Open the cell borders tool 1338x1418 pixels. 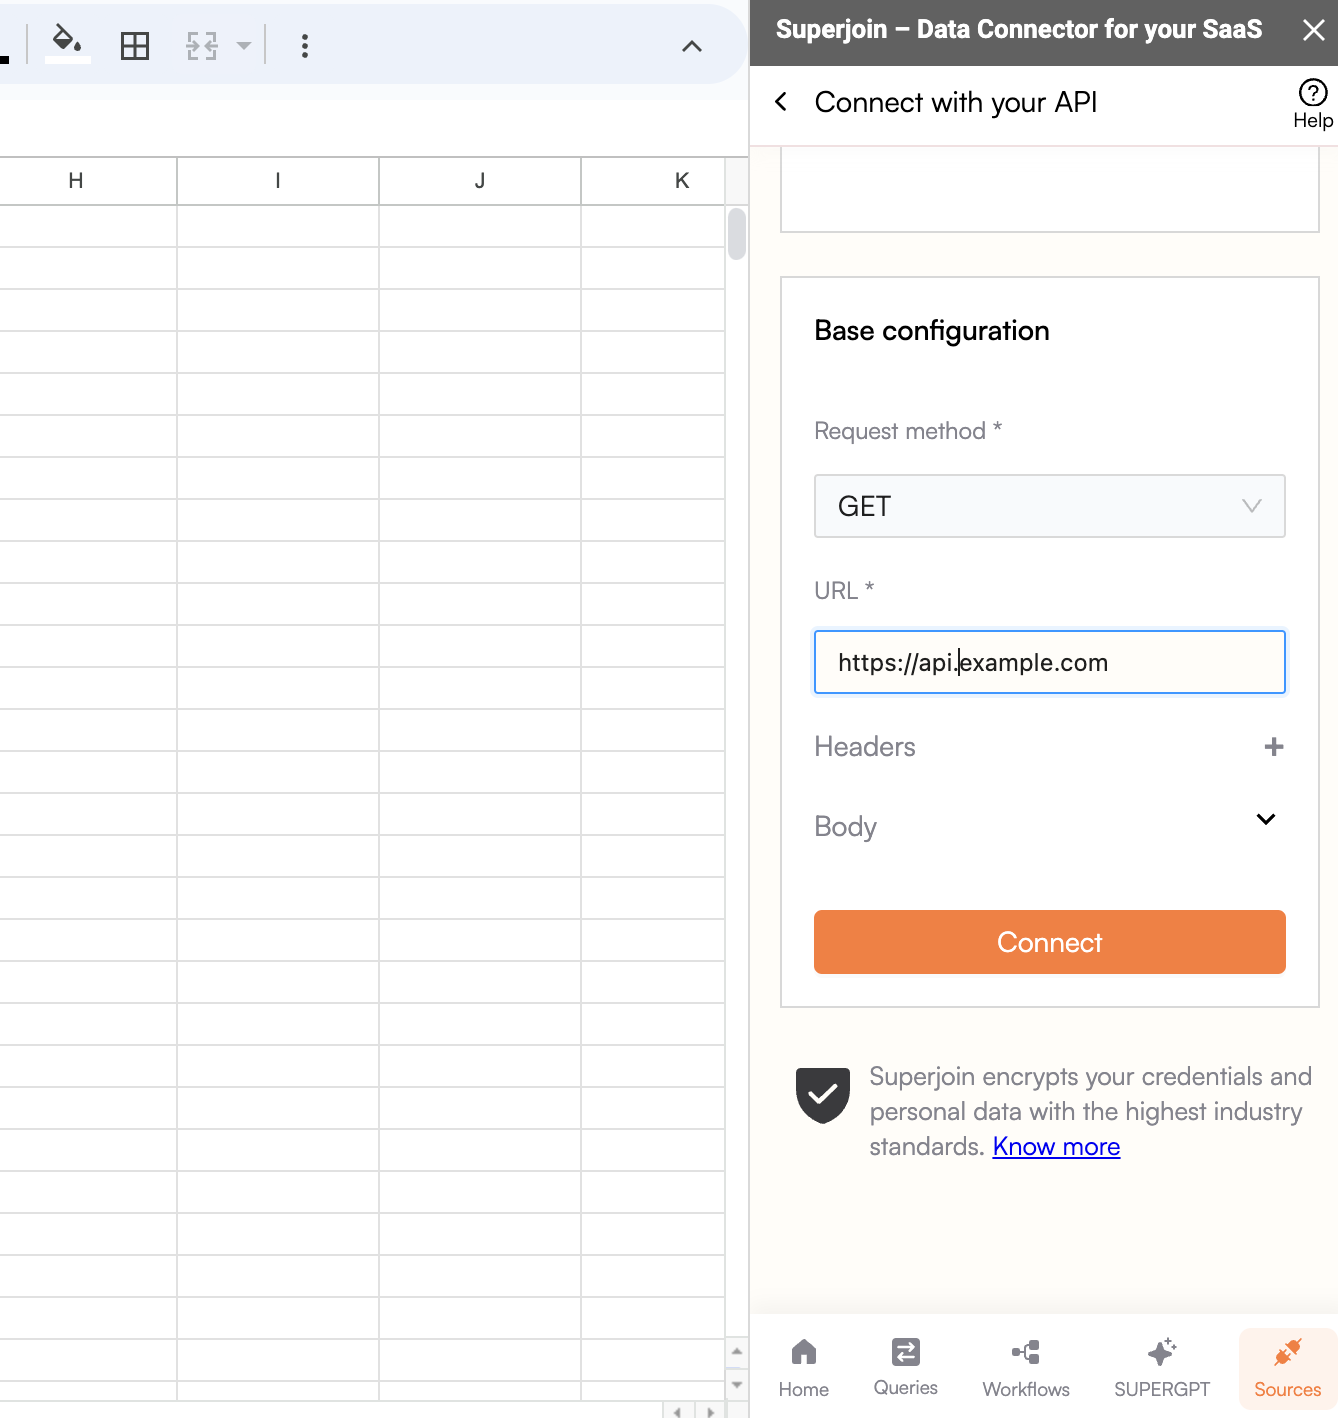point(135,46)
